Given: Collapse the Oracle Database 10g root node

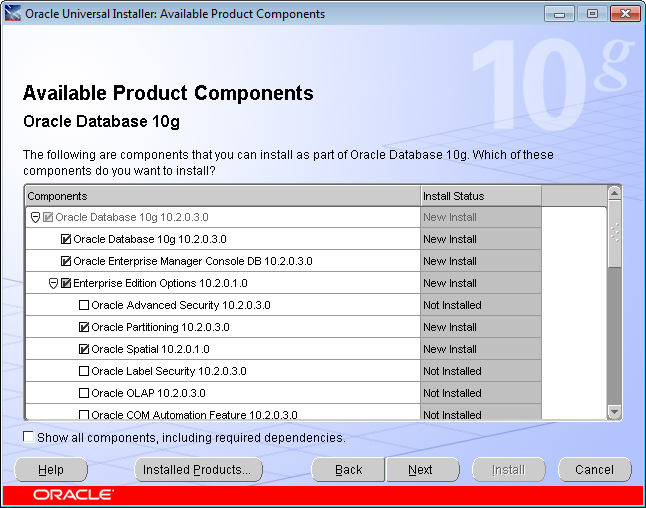Looking at the screenshot, I should click(x=35, y=217).
